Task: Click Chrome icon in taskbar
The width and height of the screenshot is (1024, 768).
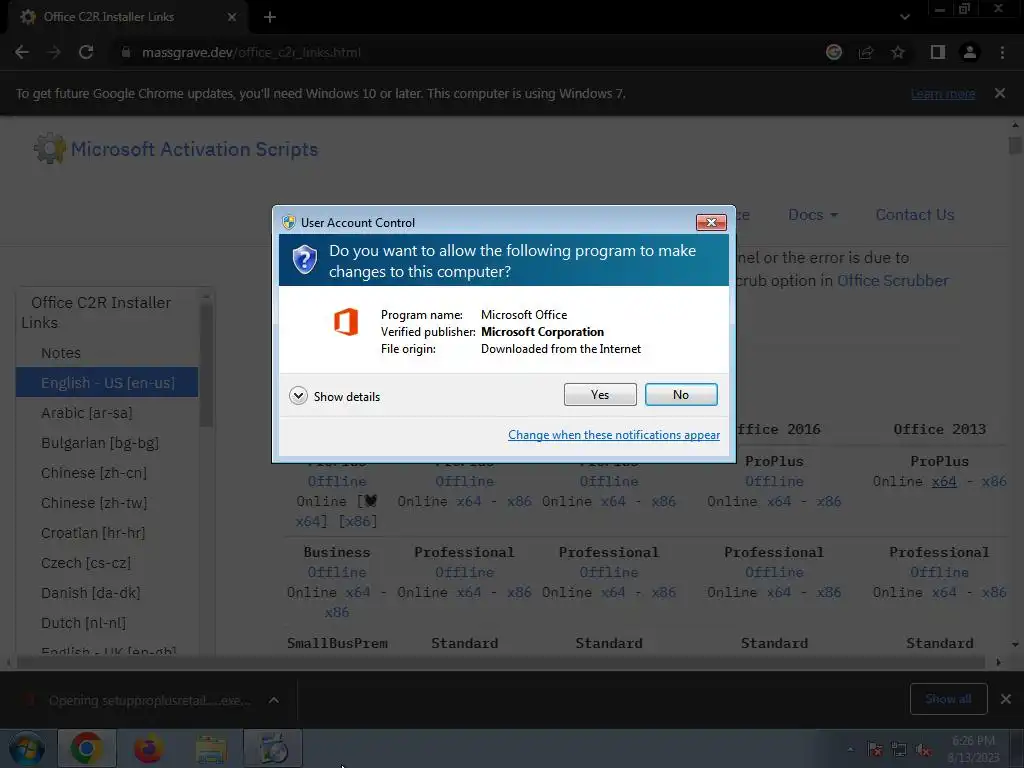Action: [x=87, y=748]
